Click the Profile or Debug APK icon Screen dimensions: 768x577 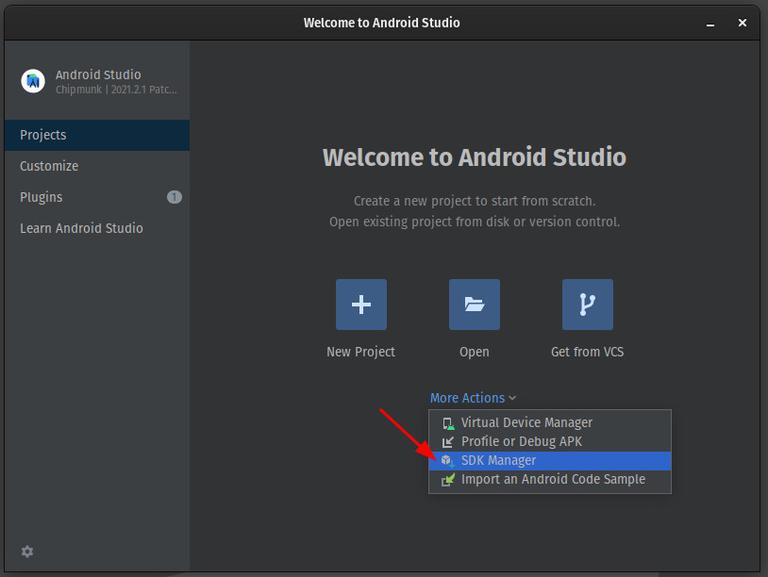pos(448,442)
